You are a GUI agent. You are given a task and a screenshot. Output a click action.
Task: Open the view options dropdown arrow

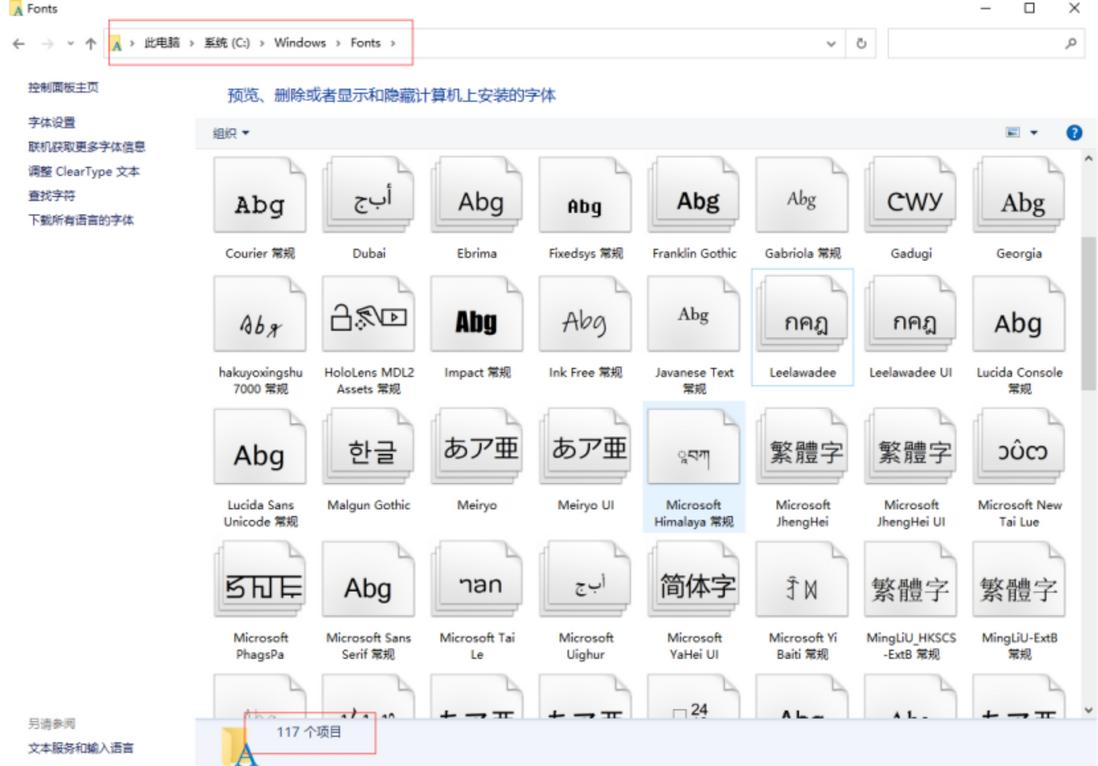pyautogui.click(x=1034, y=132)
